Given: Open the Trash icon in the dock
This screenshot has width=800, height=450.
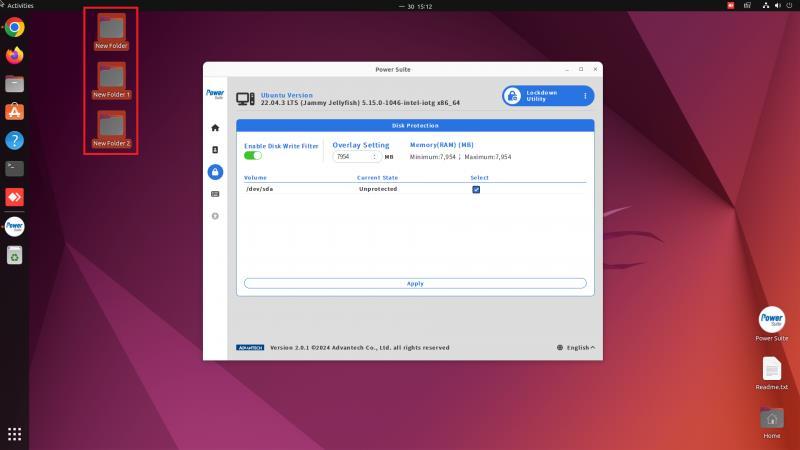Looking at the screenshot, I should [14, 255].
